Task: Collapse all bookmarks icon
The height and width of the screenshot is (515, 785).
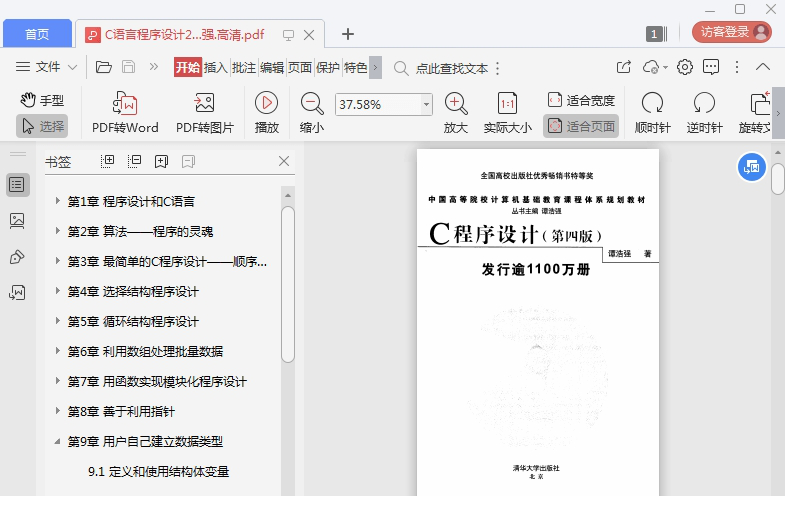Action: click(x=135, y=161)
